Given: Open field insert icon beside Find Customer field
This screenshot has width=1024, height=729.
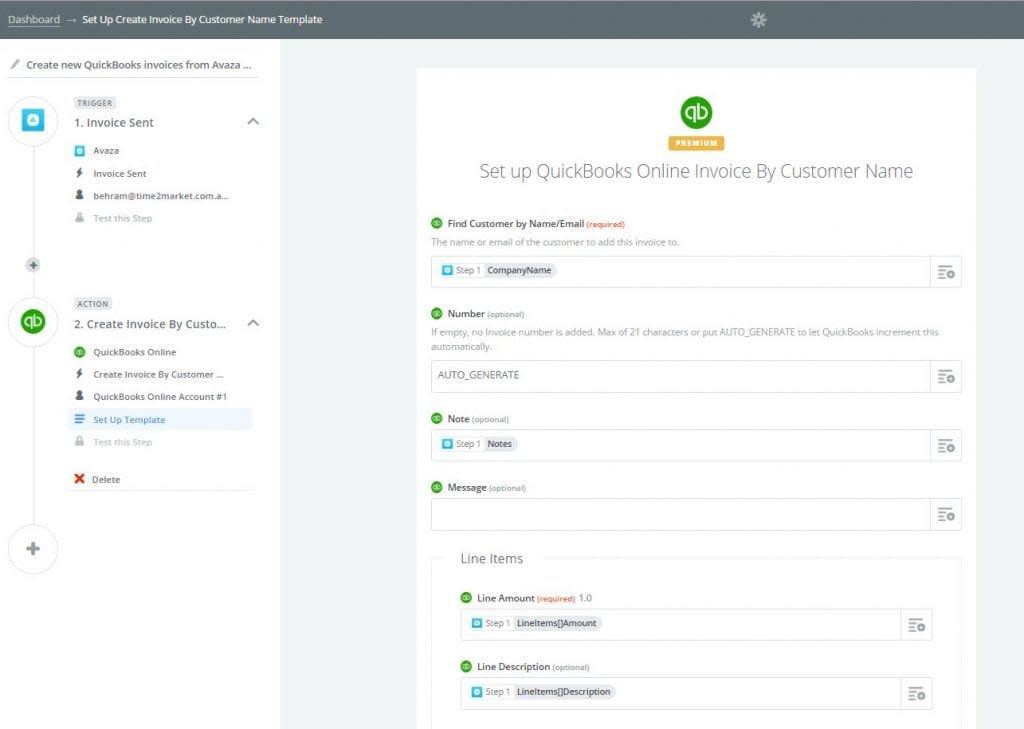Looking at the screenshot, I should coord(946,270).
